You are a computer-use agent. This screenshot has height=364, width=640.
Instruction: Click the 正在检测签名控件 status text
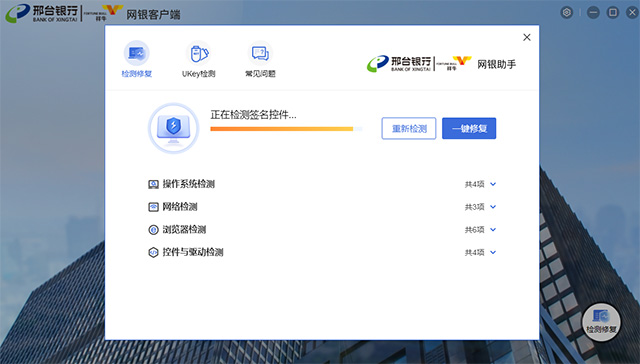pos(253,115)
